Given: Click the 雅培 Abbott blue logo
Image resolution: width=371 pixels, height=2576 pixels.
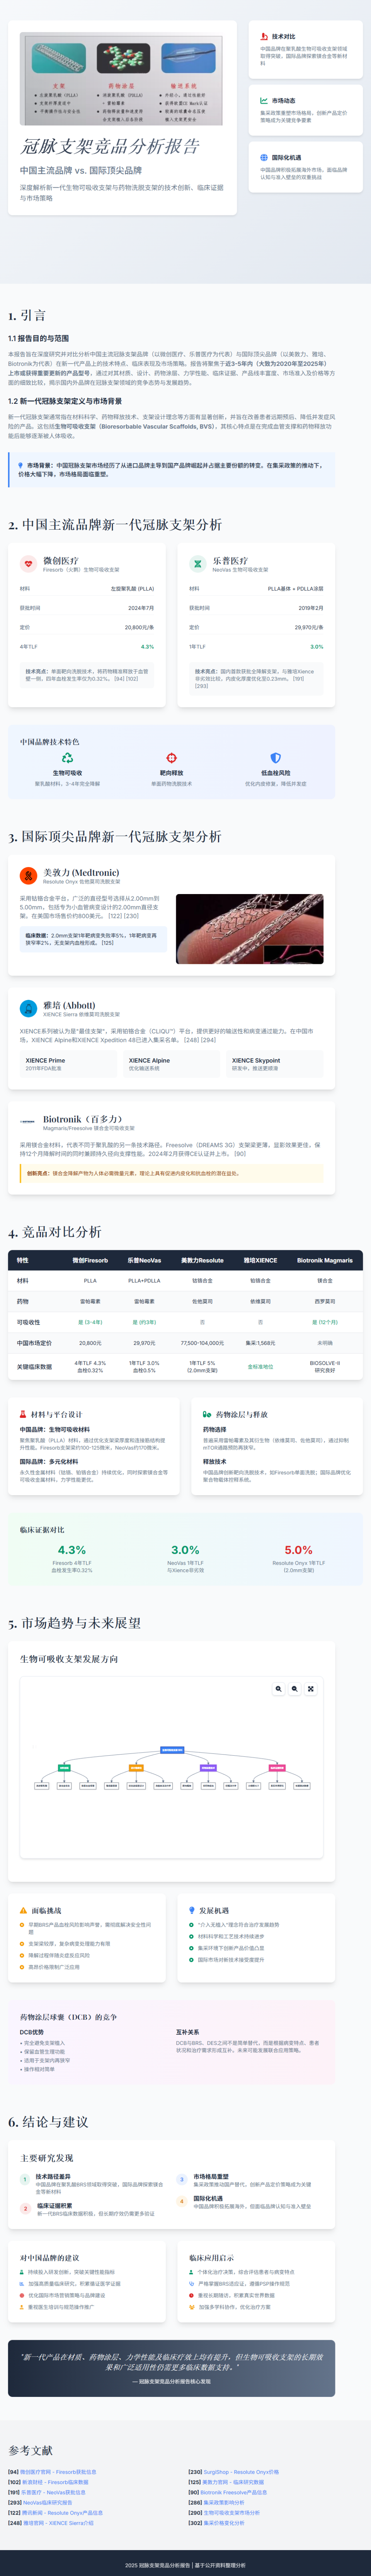Looking at the screenshot, I should (28, 1009).
